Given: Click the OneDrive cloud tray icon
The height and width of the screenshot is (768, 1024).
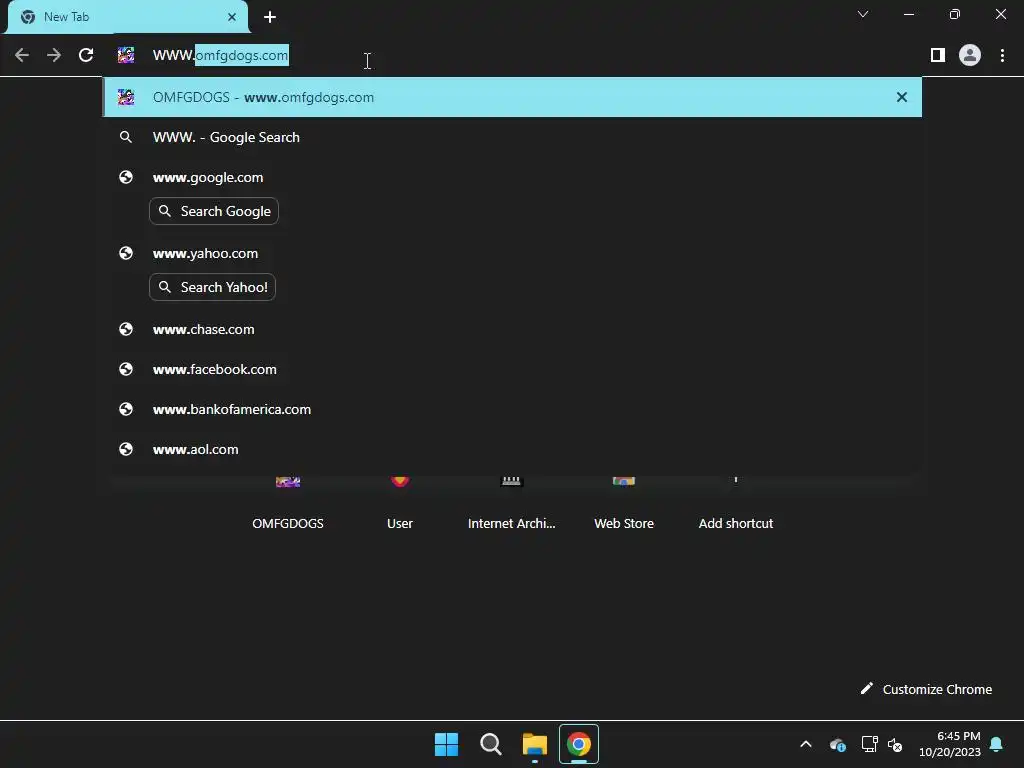Looking at the screenshot, I should [x=837, y=744].
